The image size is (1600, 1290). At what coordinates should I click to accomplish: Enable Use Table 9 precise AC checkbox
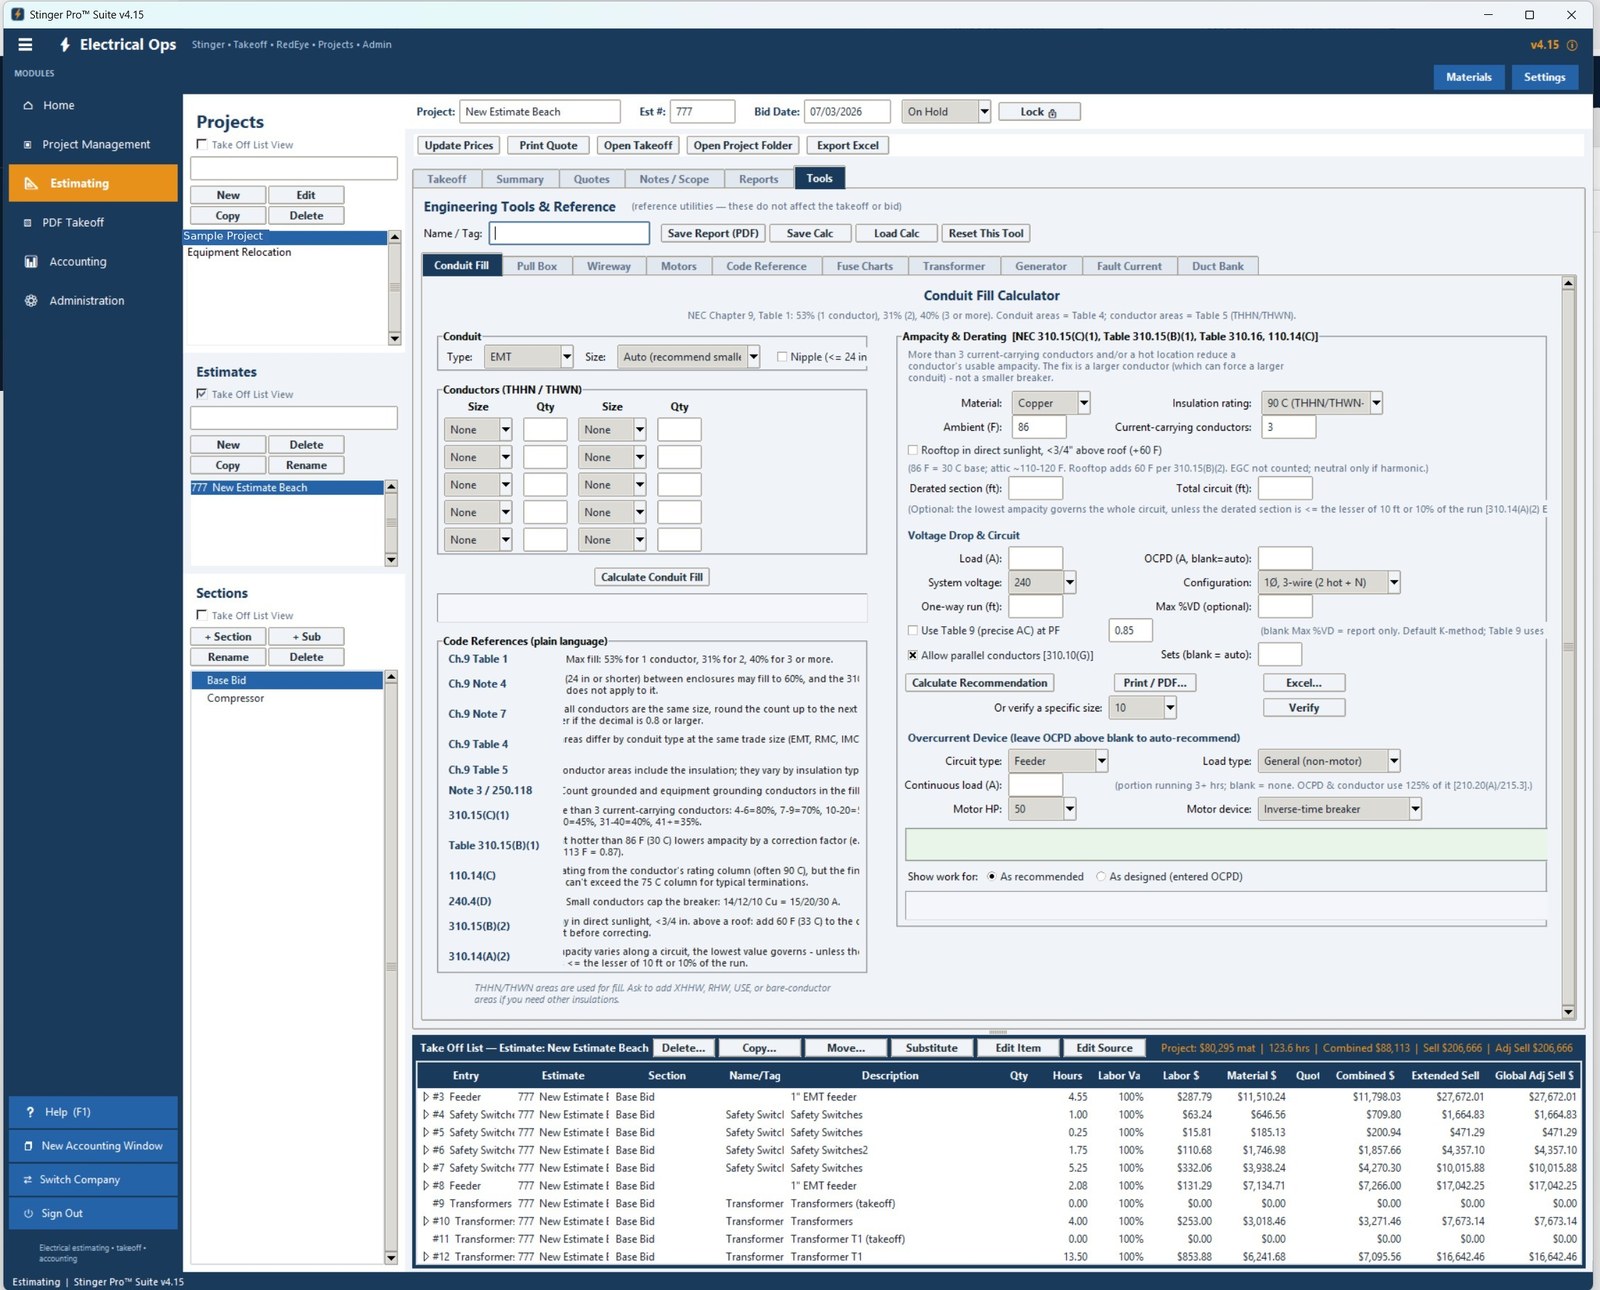click(x=913, y=630)
